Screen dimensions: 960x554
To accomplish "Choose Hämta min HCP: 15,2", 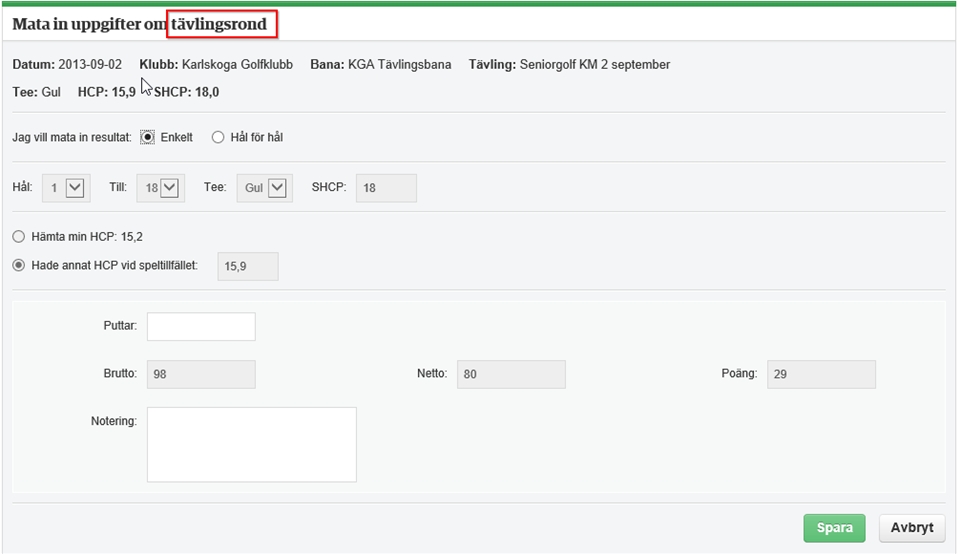I will click(19, 236).
